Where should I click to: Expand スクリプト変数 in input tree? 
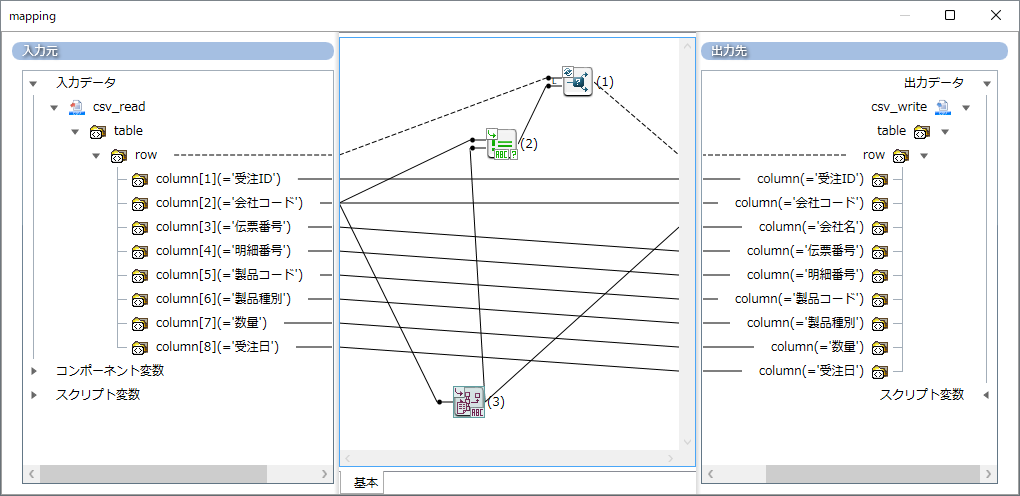(34, 395)
